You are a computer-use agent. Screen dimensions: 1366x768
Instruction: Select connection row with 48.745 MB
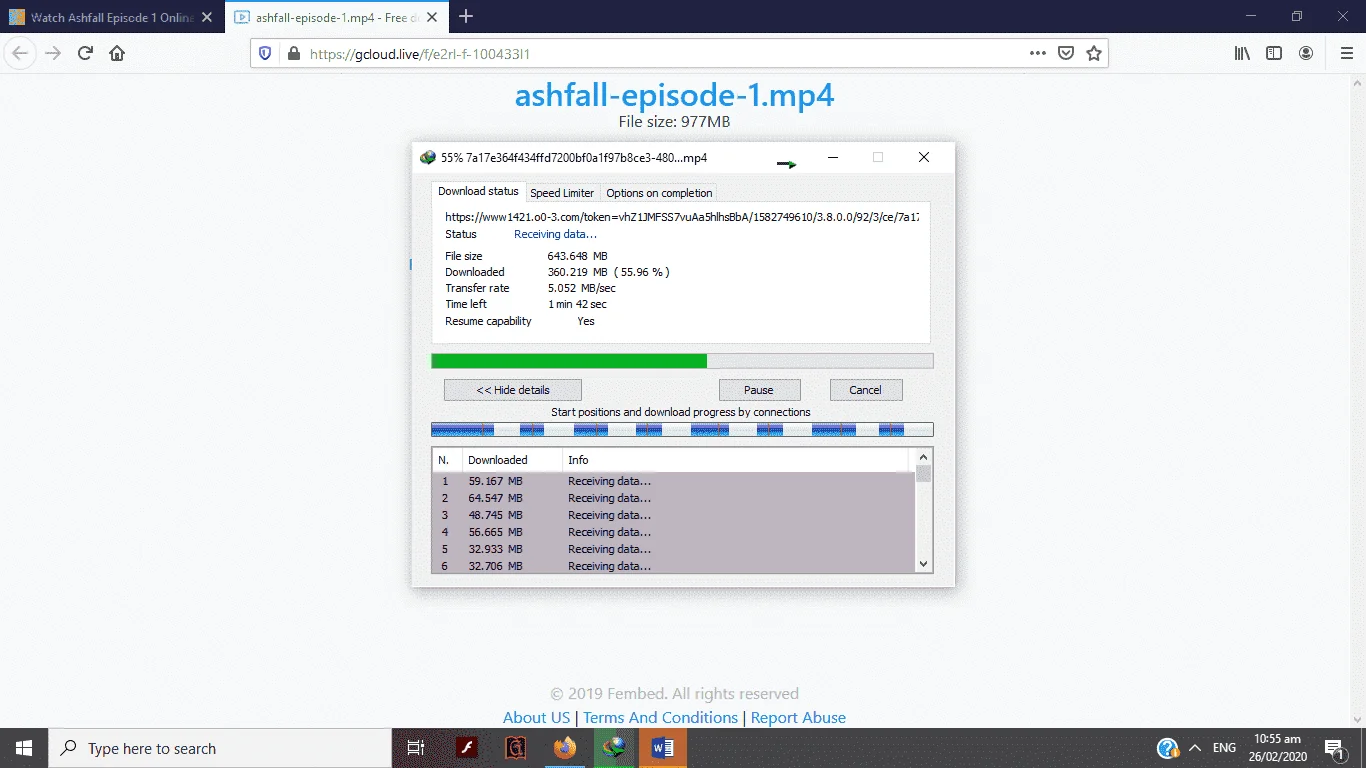pos(674,515)
